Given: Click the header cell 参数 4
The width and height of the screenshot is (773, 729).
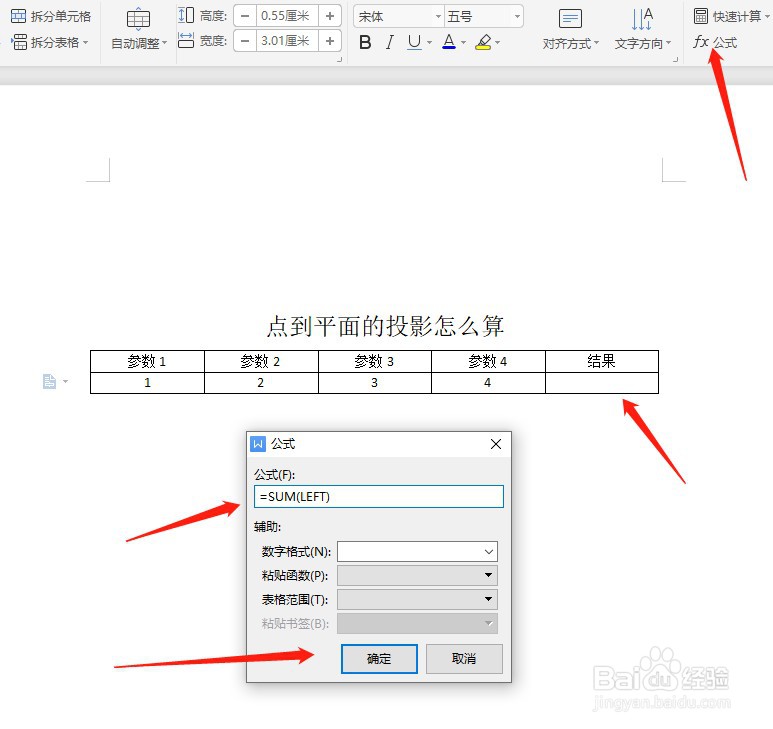Looking at the screenshot, I should tap(488, 361).
